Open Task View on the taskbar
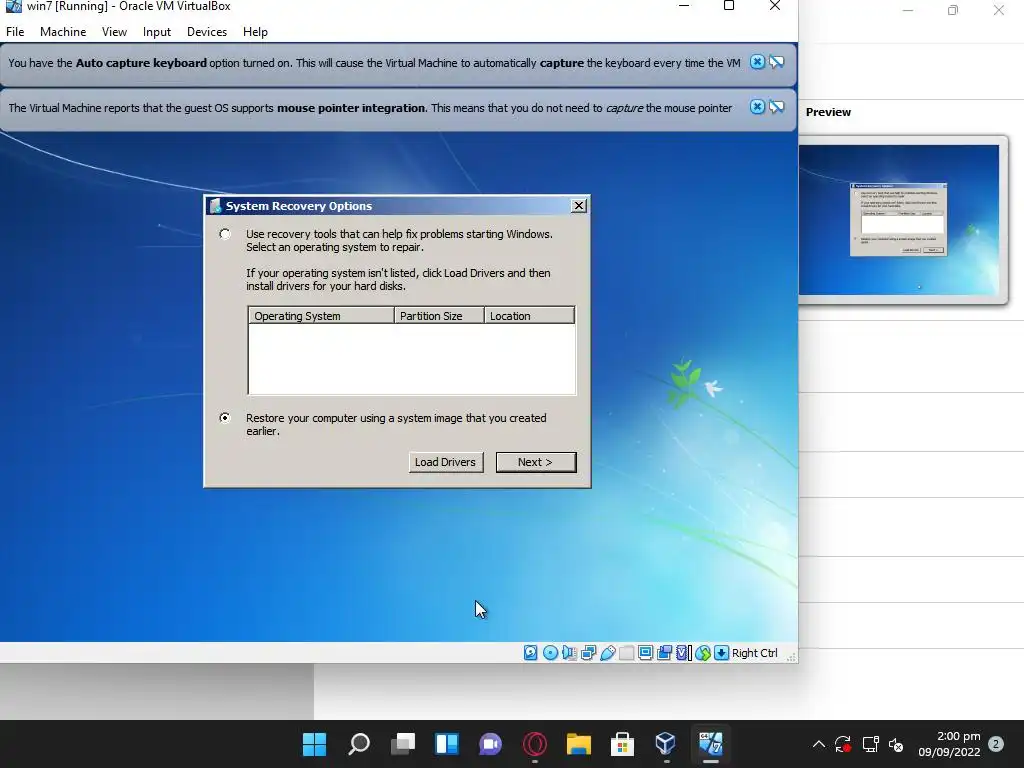This screenshot has height=768, width=1024. point(403,744)
